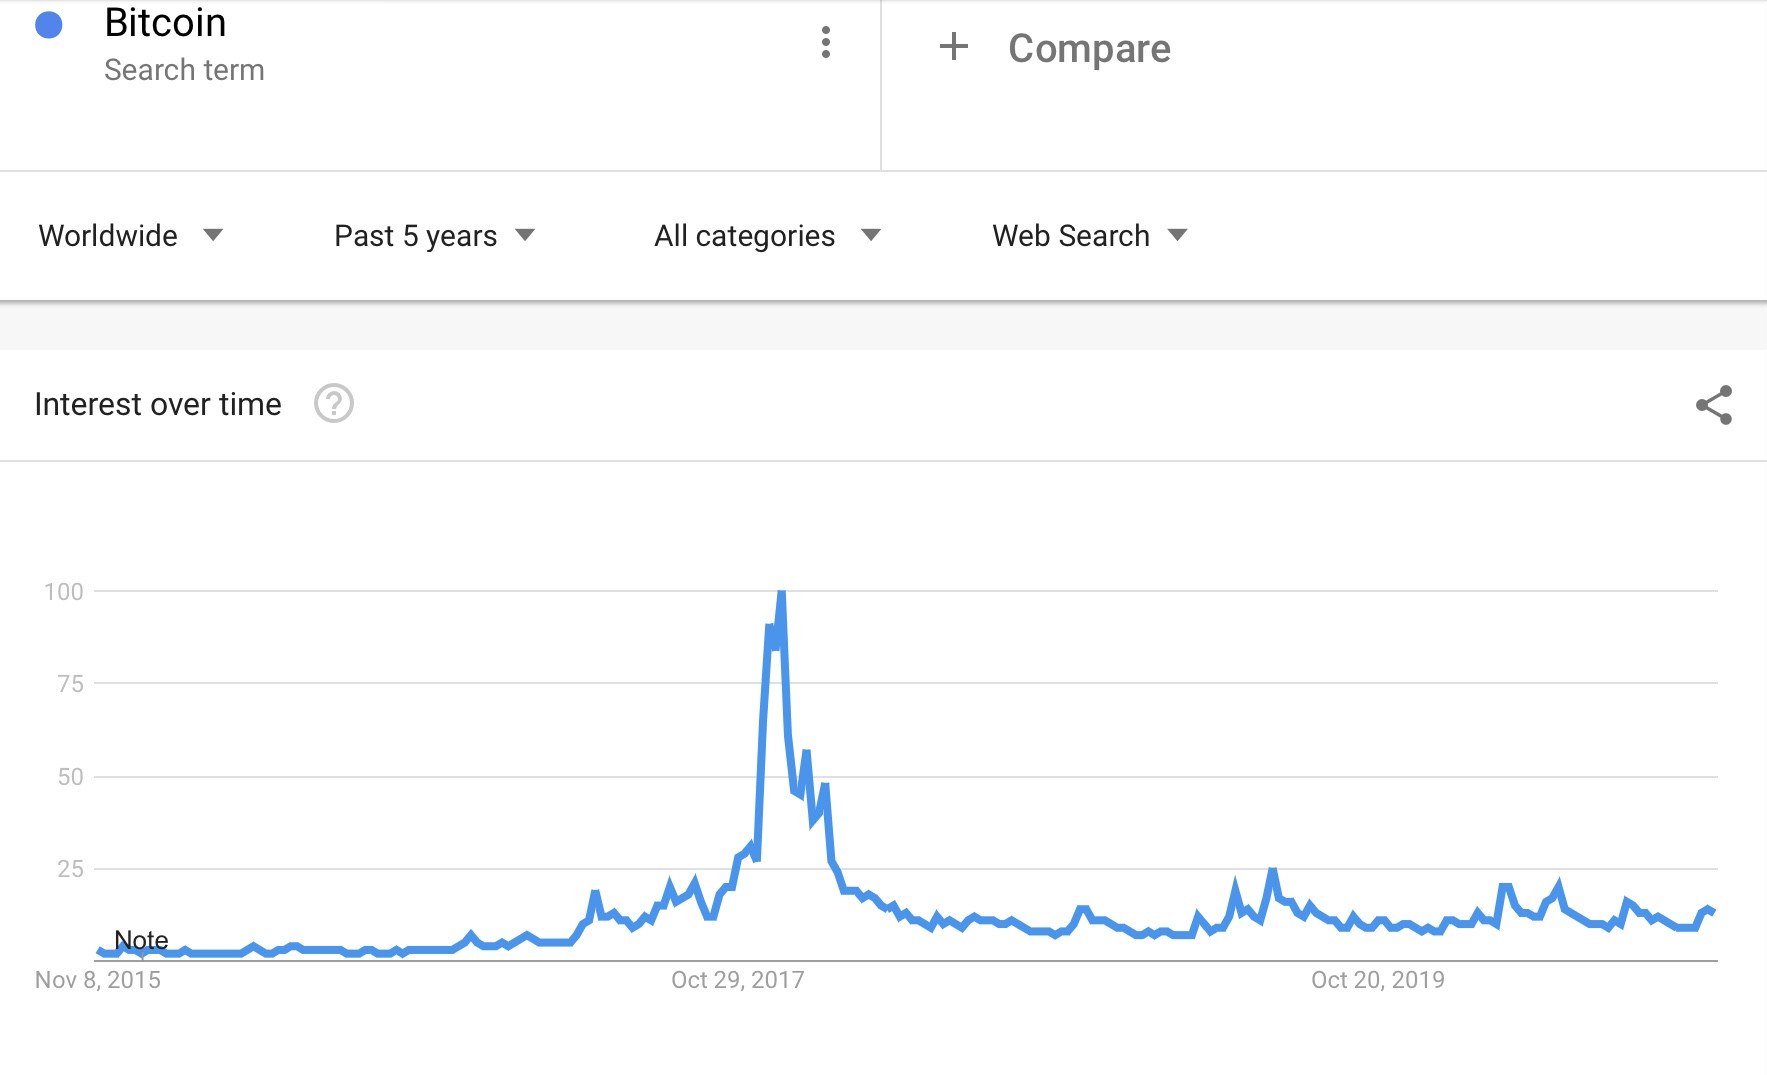
Task: Click the Nov 8, 2015 axis label
Action: coord(98,980)
